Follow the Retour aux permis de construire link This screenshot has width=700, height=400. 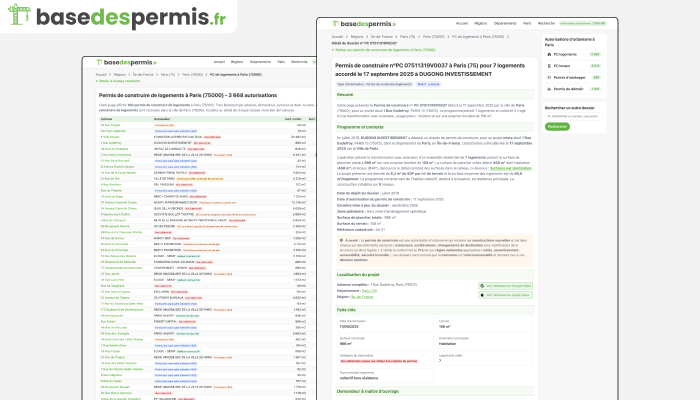(383, 50)
